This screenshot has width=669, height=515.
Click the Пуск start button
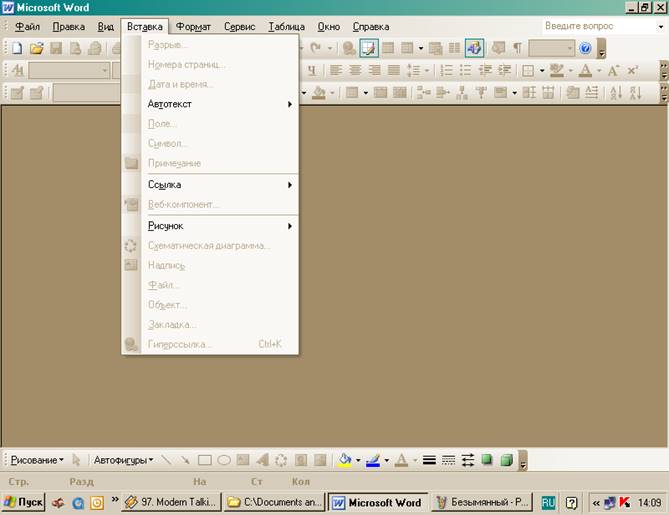point(24,502)
